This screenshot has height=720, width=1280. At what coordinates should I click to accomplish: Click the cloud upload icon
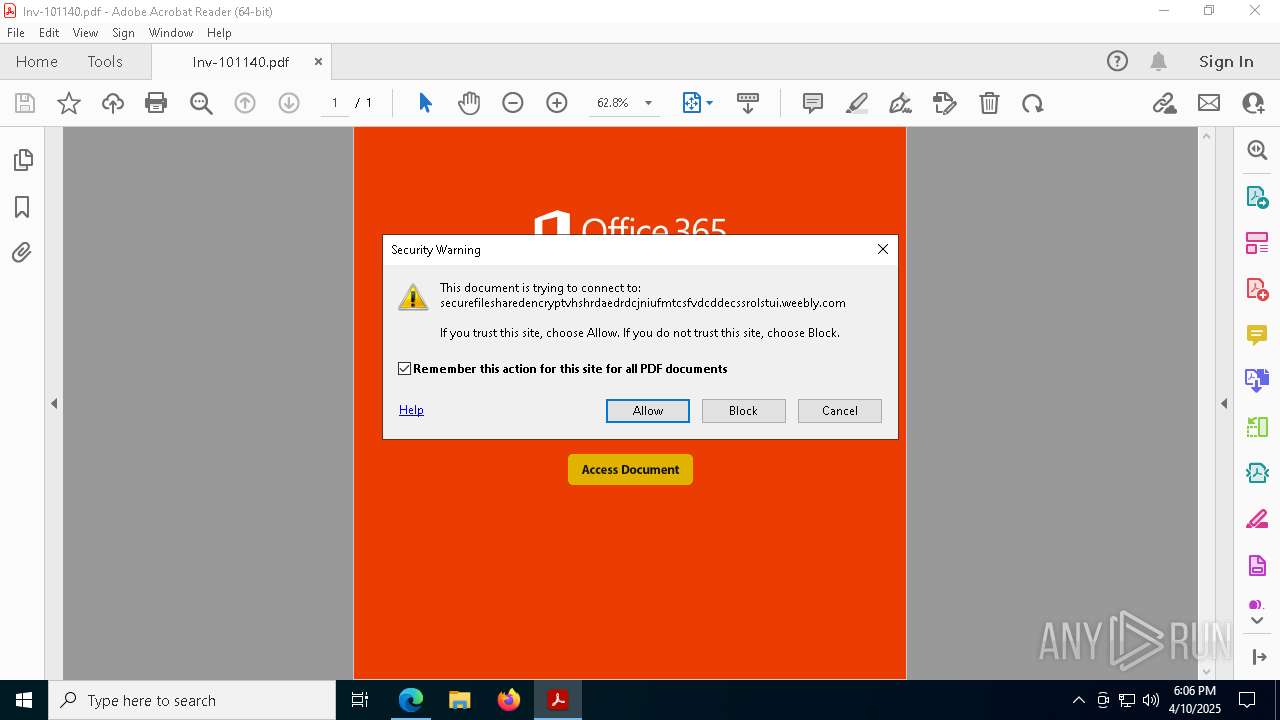pos(113,103)
